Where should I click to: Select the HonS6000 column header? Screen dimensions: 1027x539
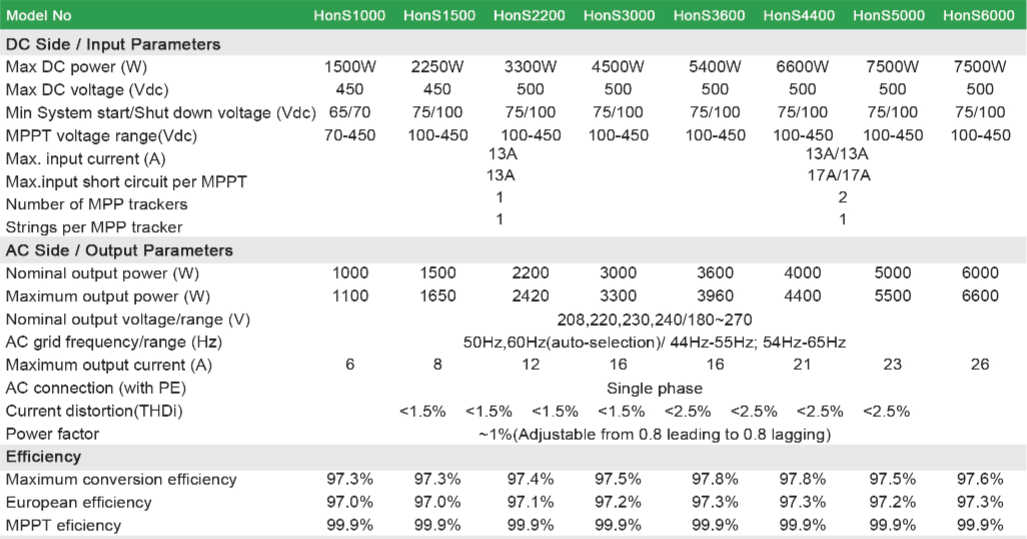(x=979, y=15)
